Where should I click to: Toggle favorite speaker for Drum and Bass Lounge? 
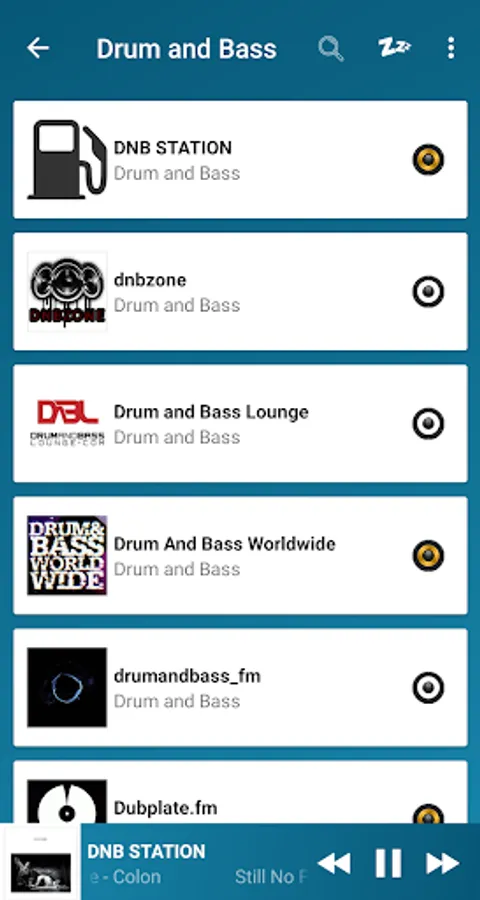click(x=428, y=424)
